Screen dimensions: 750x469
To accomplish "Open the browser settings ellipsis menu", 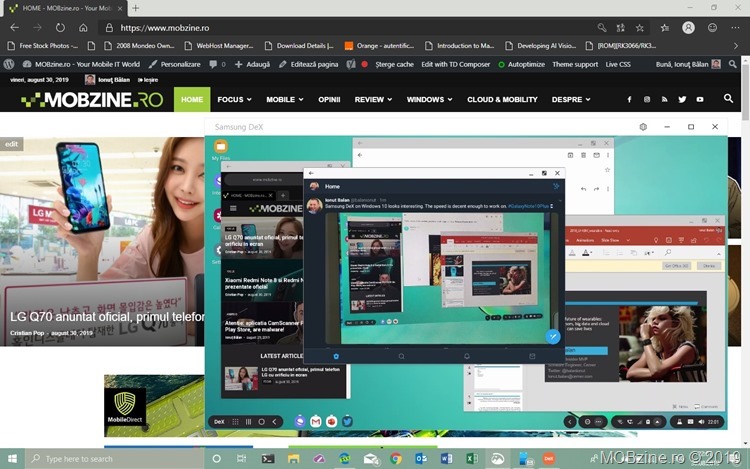I will coord(735,28).
